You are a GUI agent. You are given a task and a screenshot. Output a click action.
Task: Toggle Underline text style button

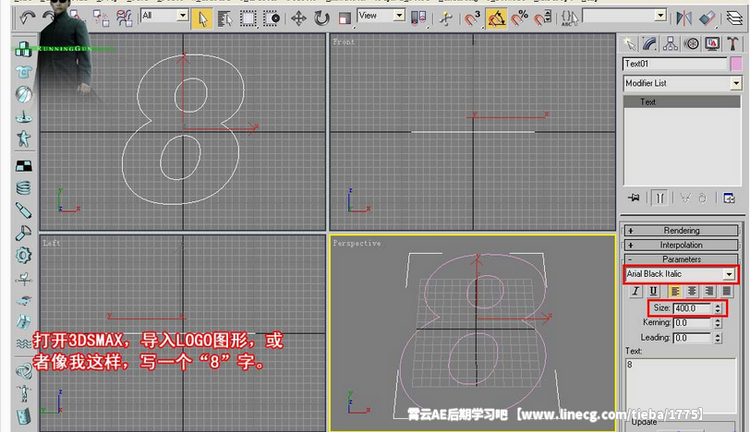coord(653,291)
